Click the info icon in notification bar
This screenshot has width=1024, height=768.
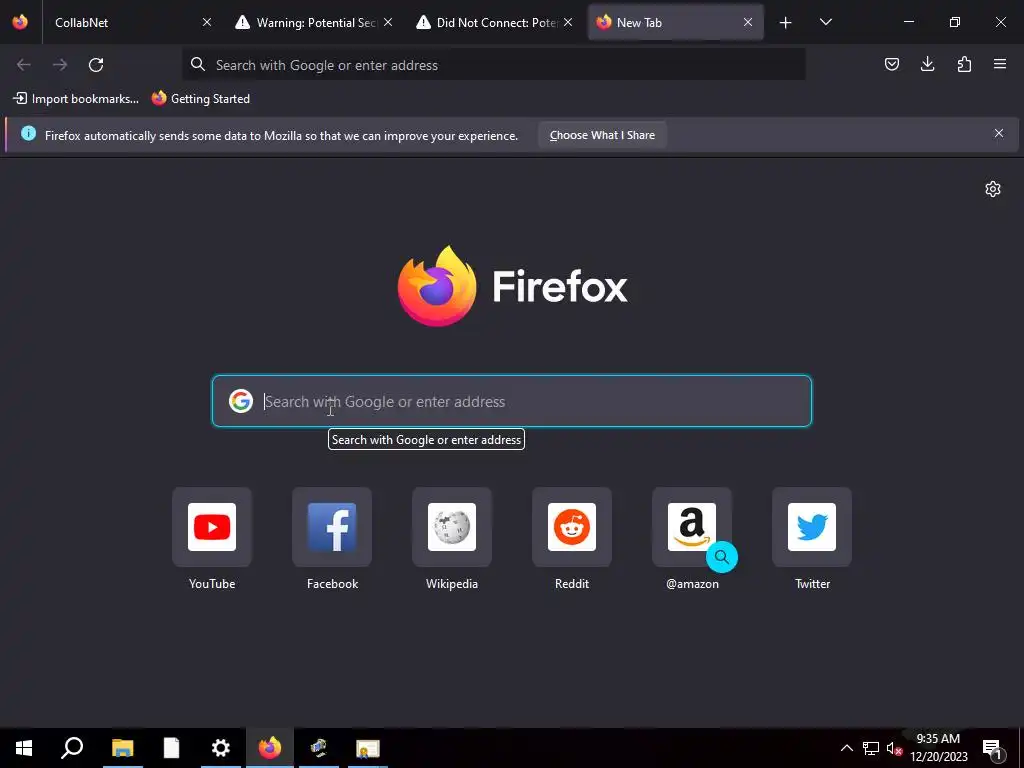[29, 133]
